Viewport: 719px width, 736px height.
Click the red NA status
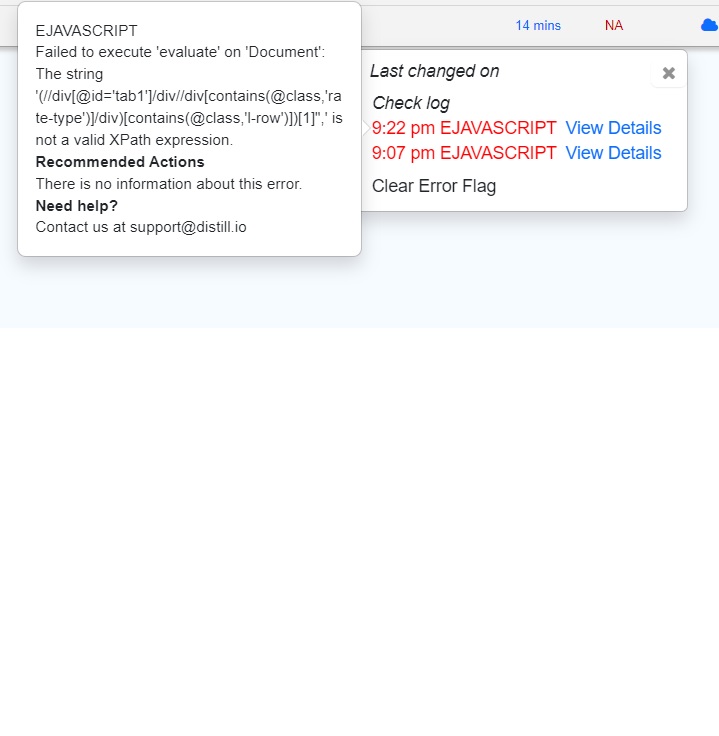coord(614,25)
